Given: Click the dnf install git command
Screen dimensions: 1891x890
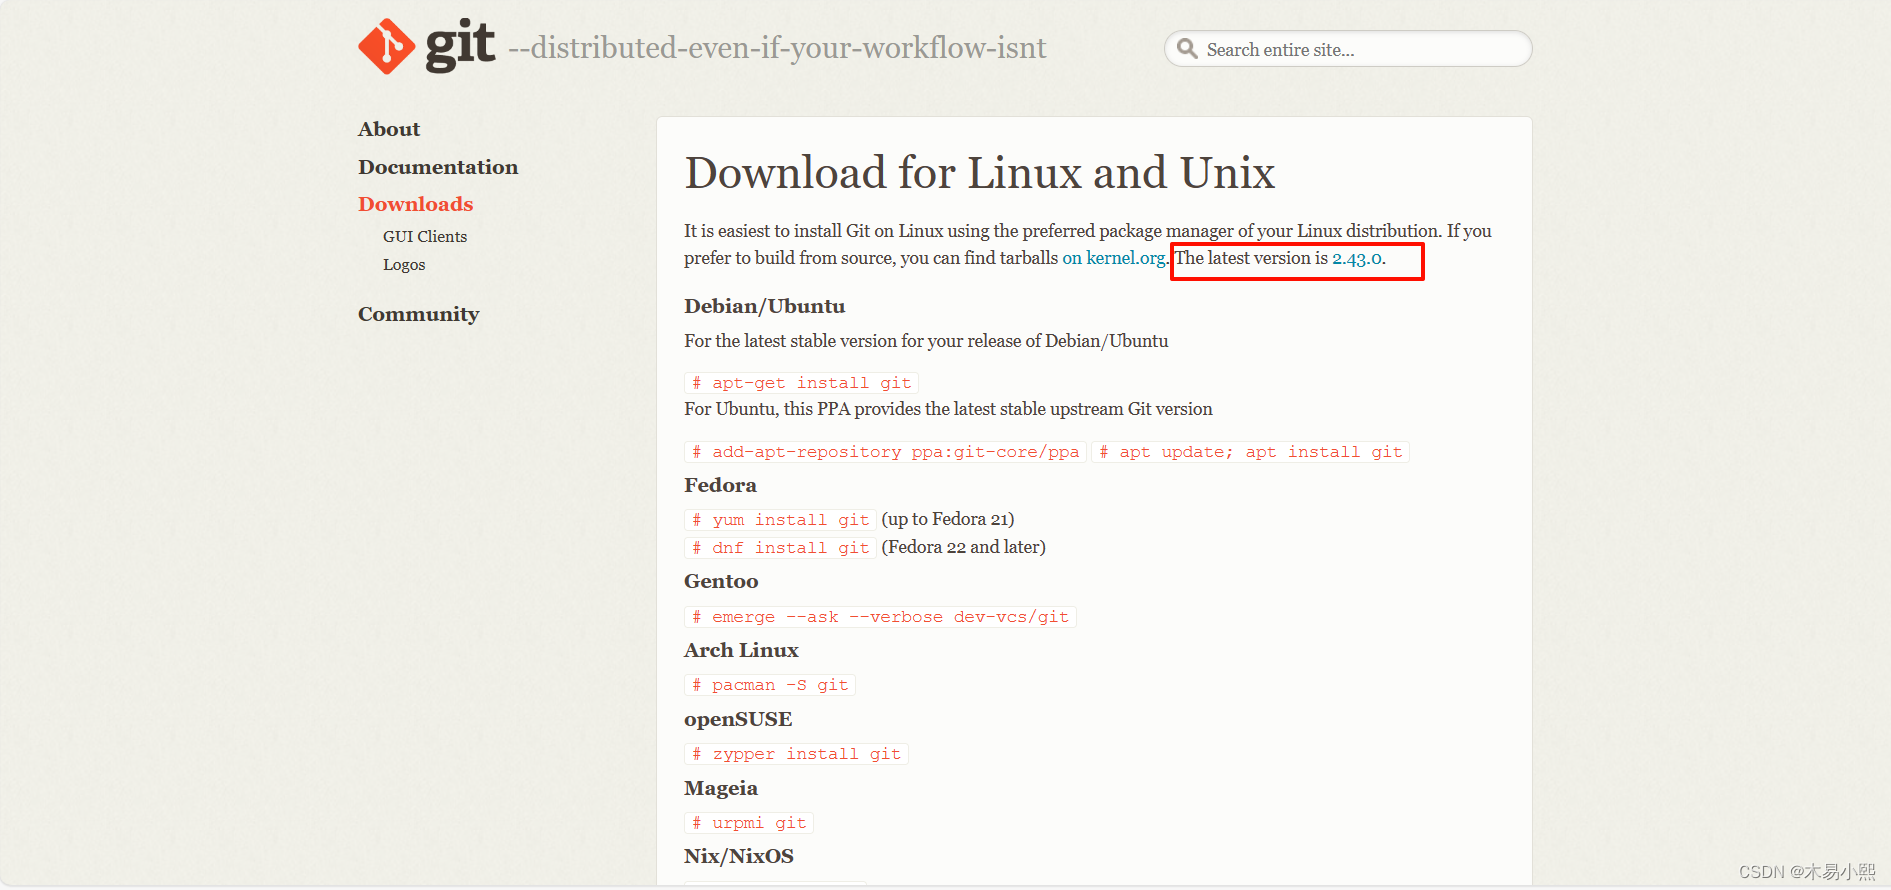Looking at the screenshot, I should (780, 548).
